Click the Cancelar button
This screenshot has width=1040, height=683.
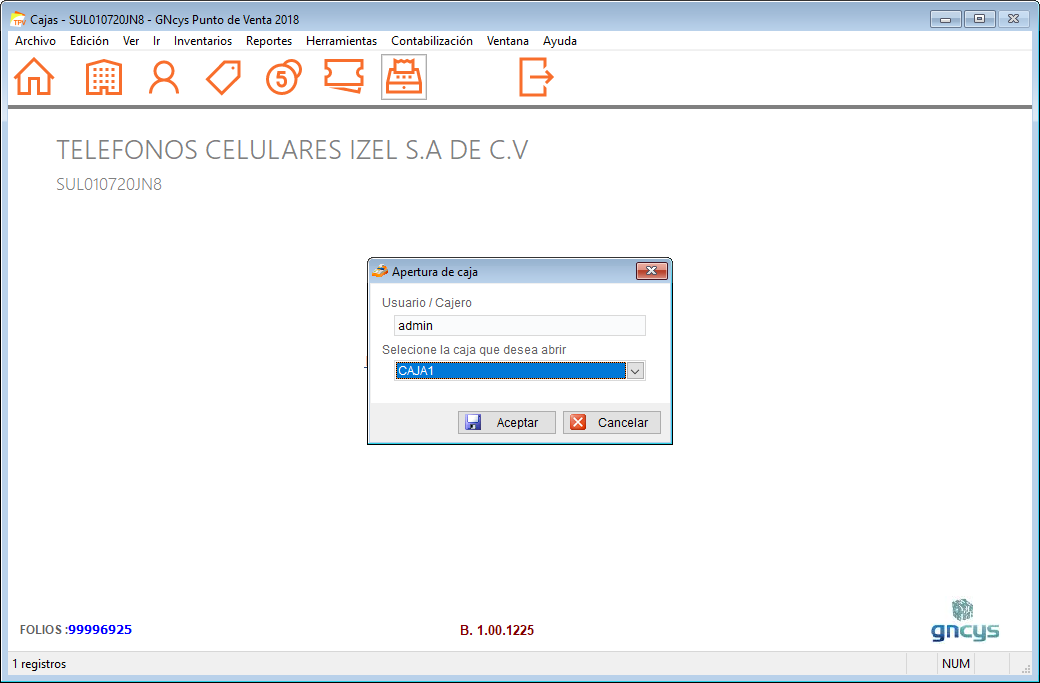[x=612, y=422]
